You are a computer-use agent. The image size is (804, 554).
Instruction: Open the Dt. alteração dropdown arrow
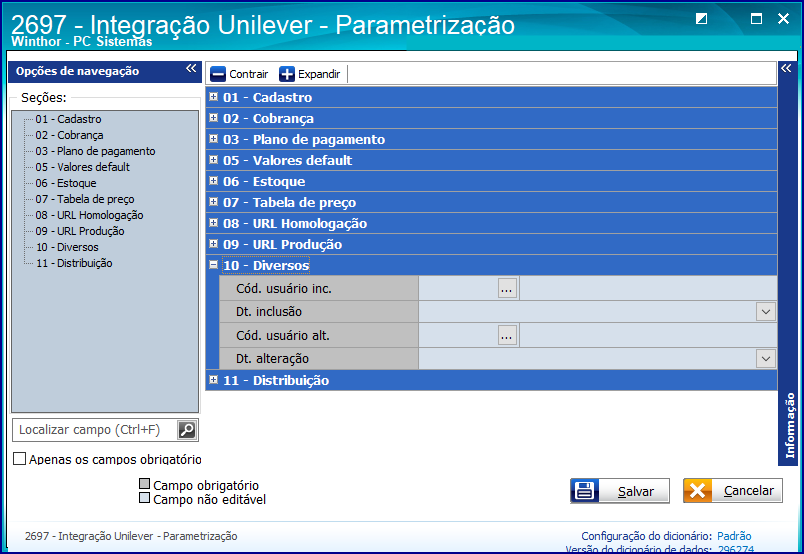tap(766, 359)
